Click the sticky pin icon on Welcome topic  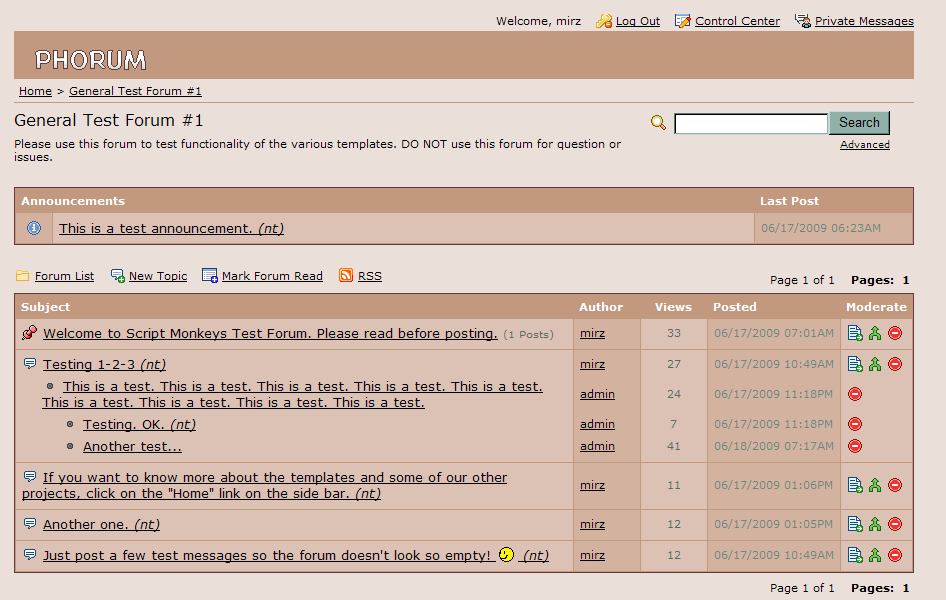pos(29,333)
